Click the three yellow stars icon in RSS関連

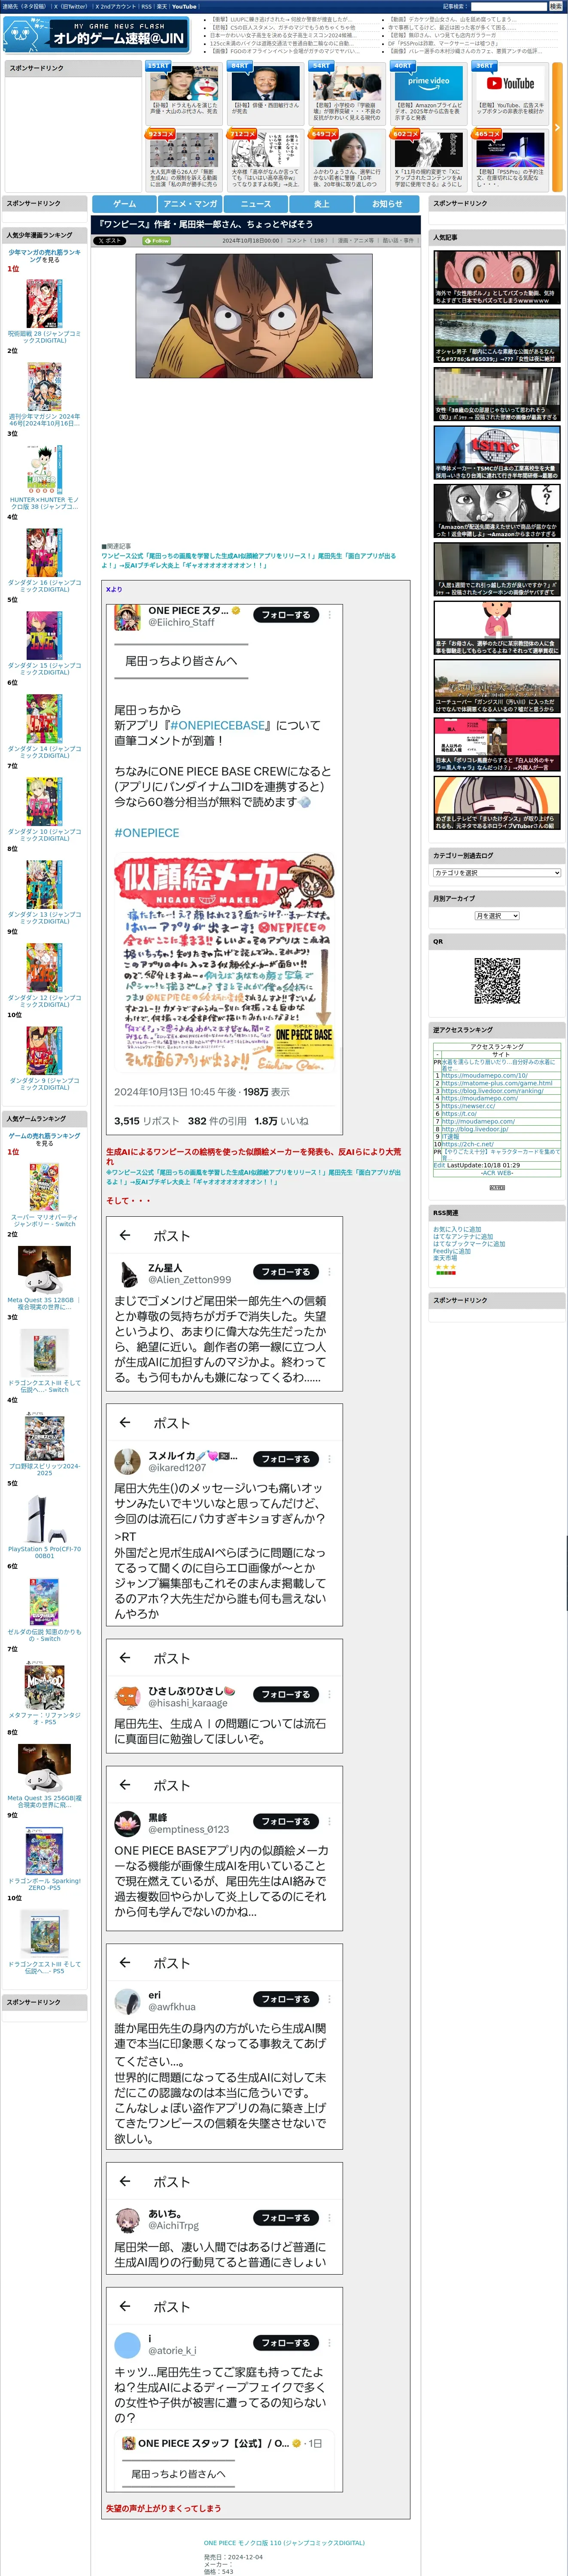[x=445, y=1267]
